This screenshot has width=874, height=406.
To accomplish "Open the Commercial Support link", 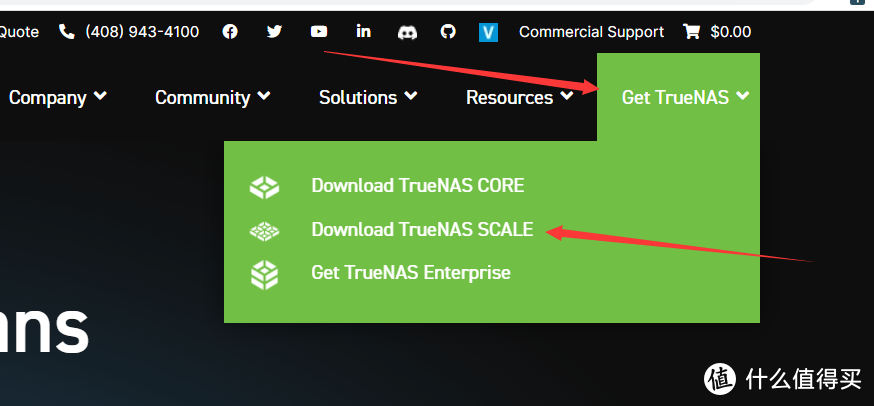I will tap(591, 32).
